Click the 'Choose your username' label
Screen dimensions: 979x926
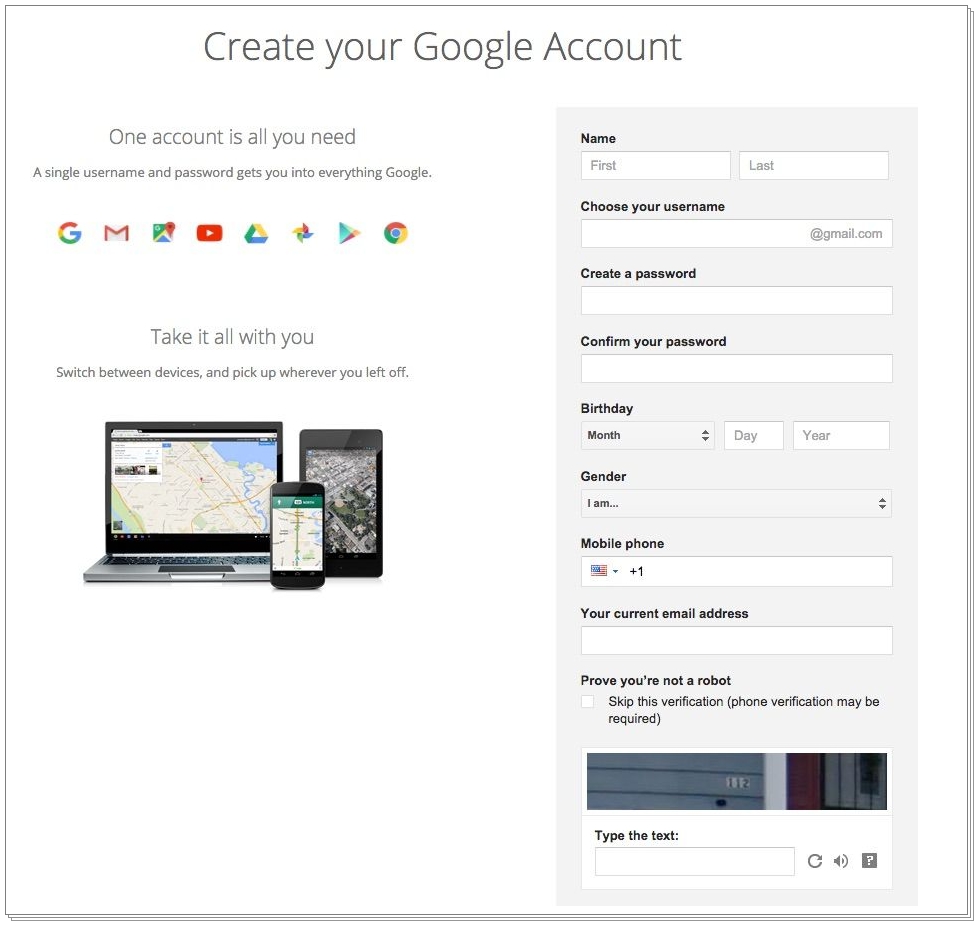point(652,207)
